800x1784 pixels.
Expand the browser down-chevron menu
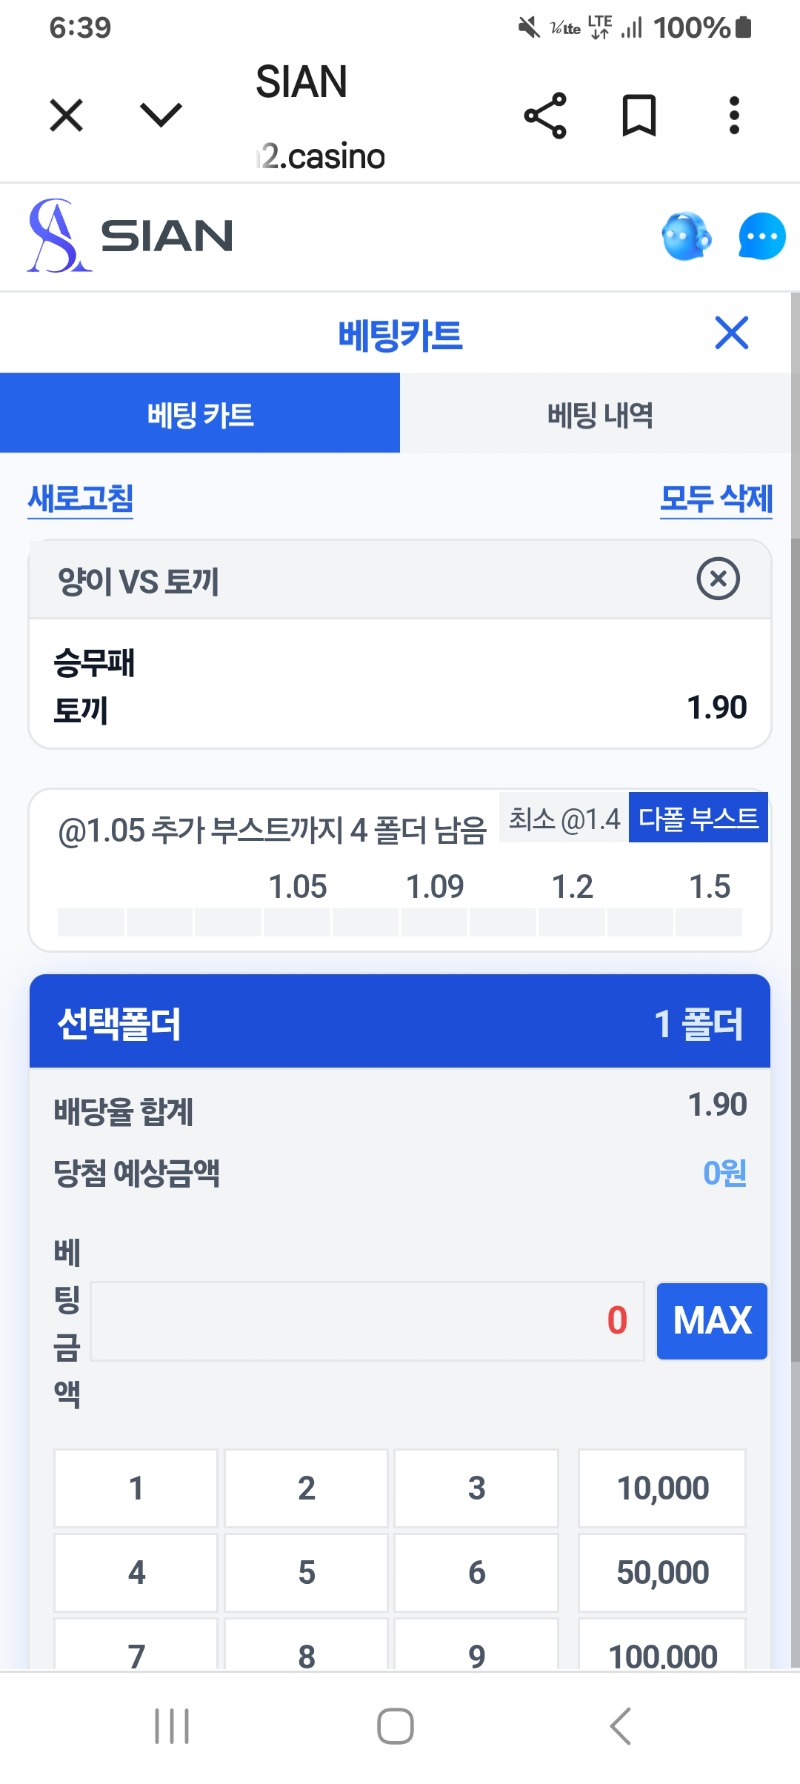pos(161,115)
